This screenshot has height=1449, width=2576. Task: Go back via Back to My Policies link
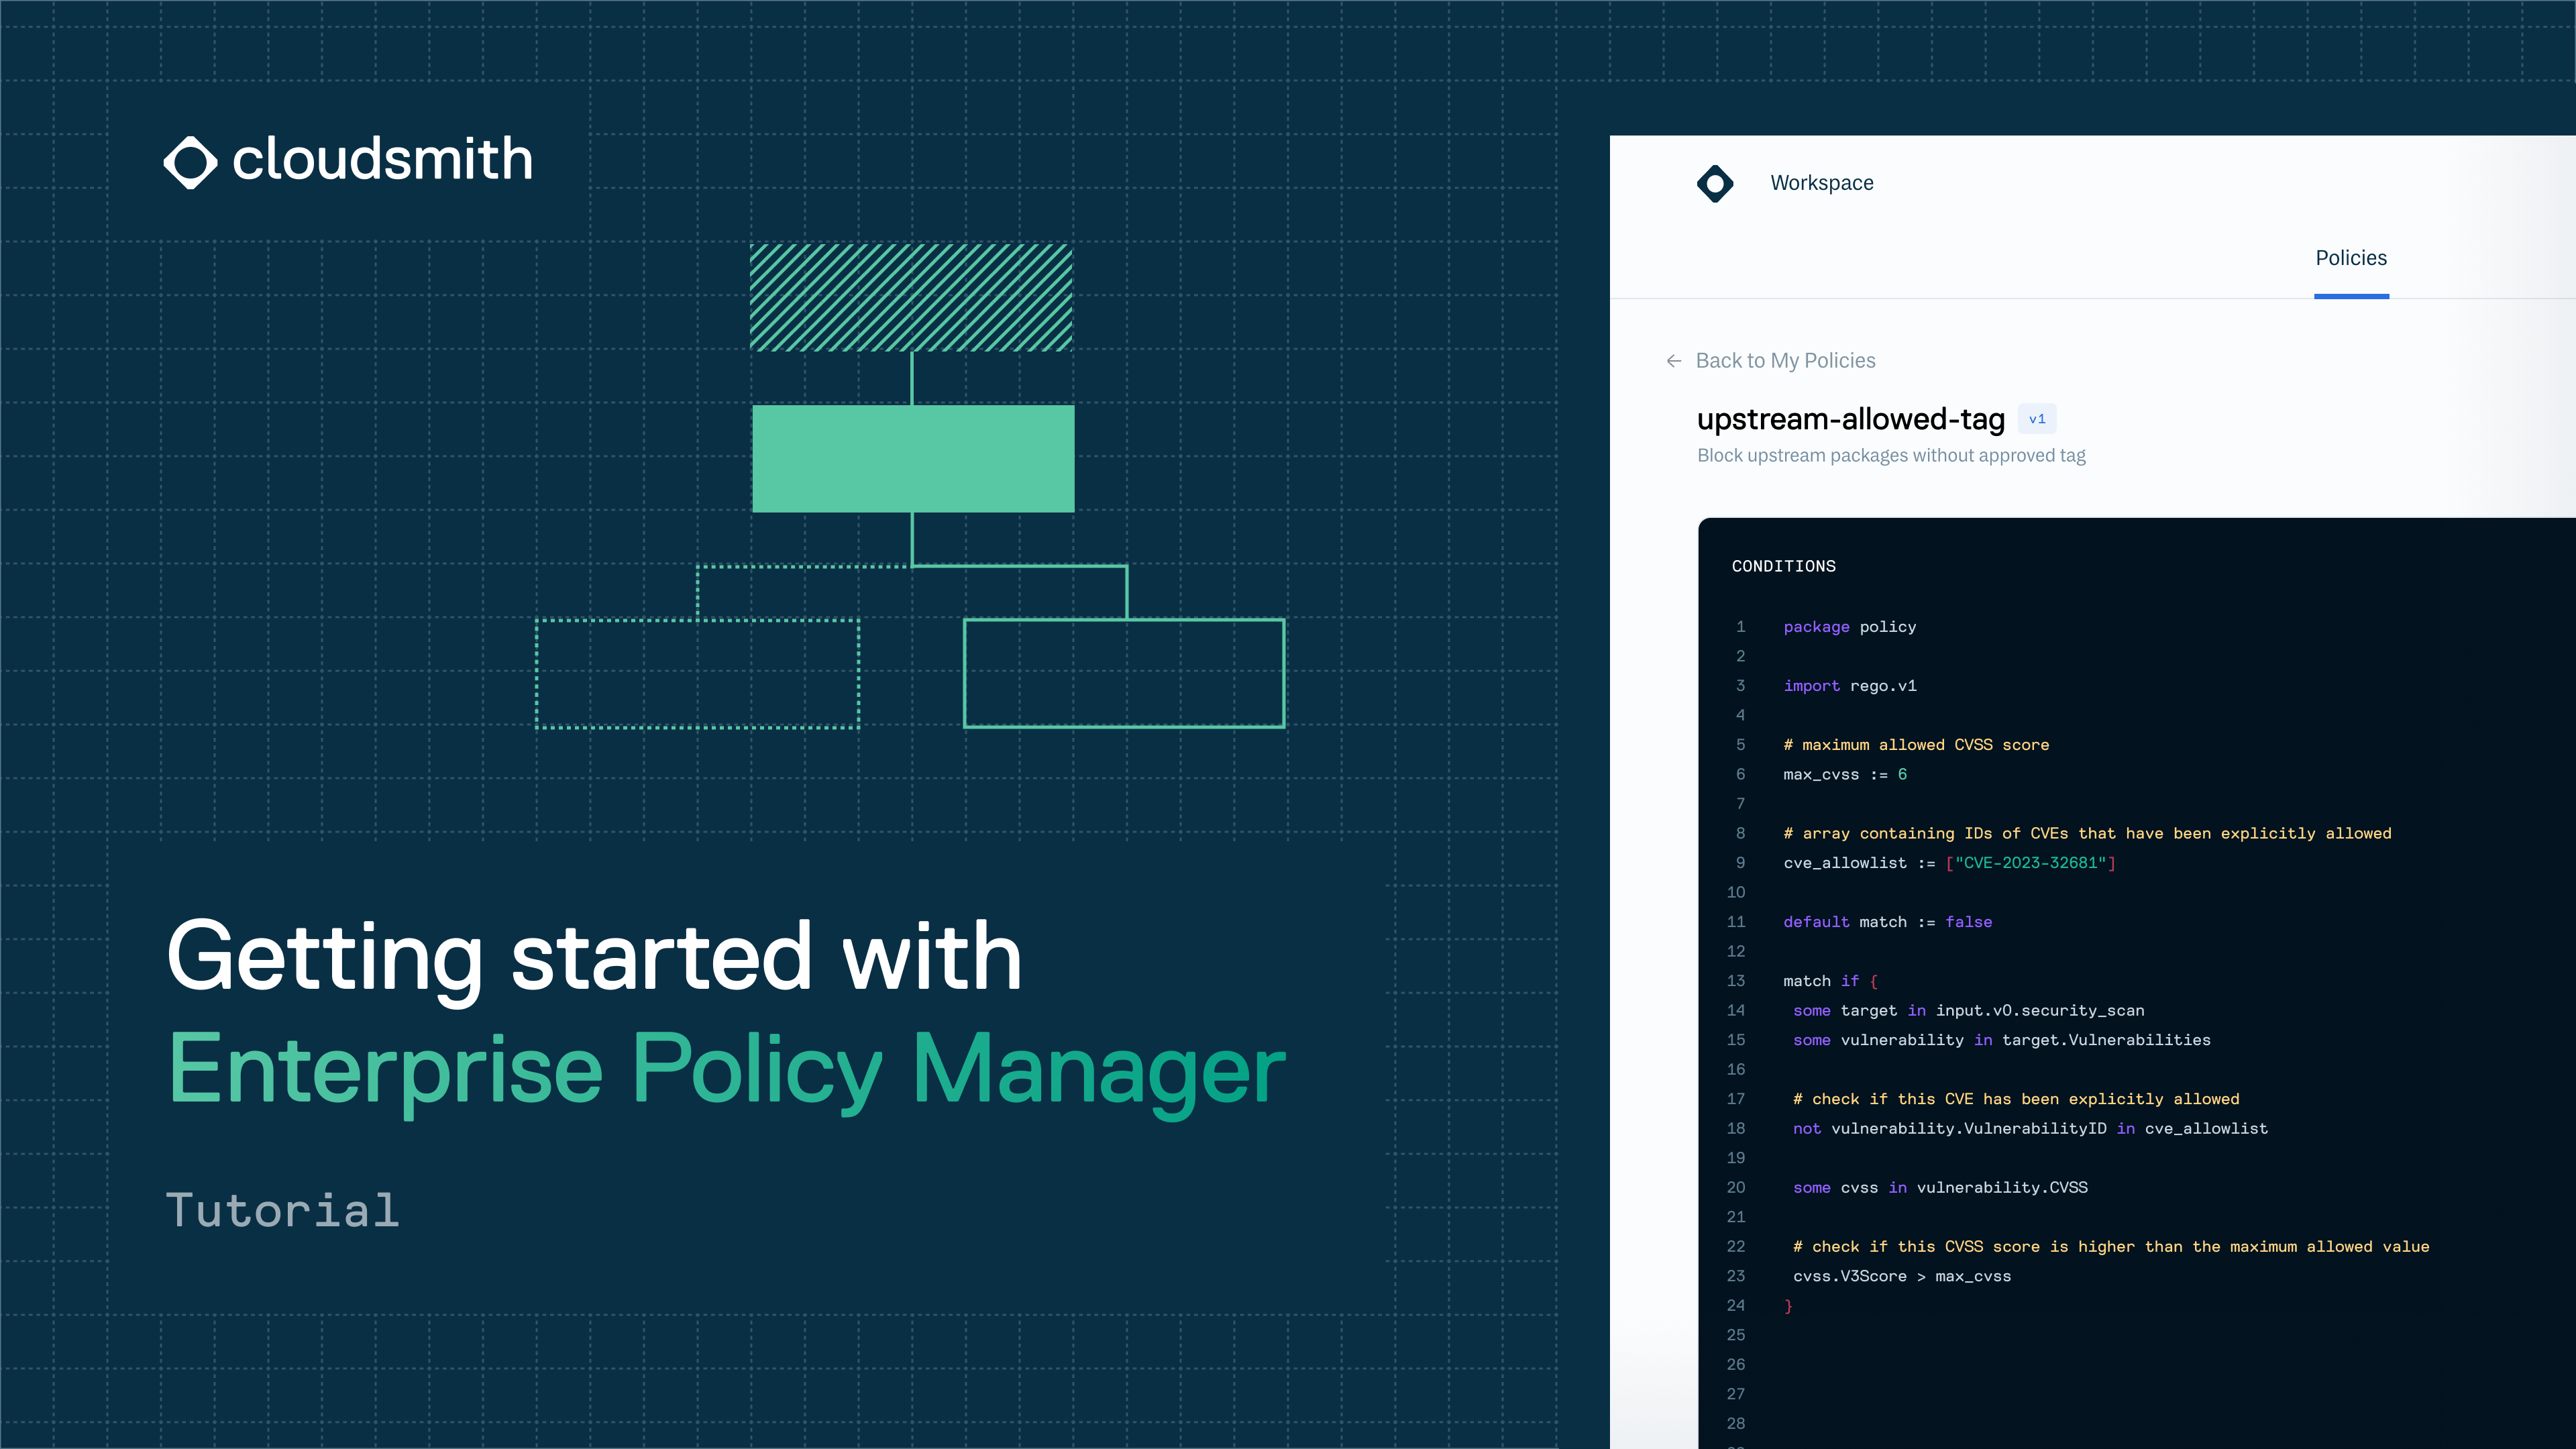[1785, 361]
